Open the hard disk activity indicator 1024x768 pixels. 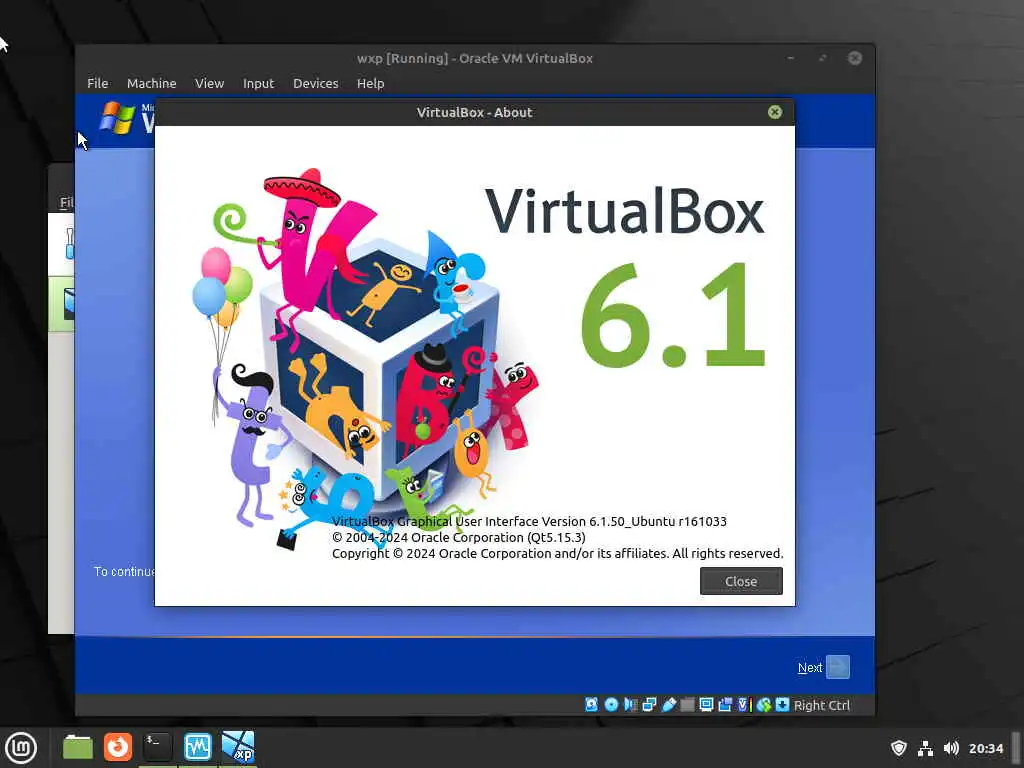pyautogui.click(x=592, y=705)
